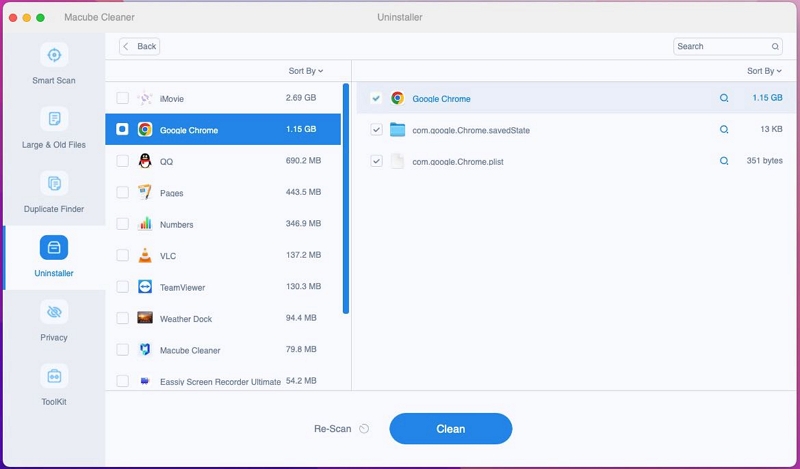Click the Numbers row name
800x469 pixels.
[x=177, y=225]
